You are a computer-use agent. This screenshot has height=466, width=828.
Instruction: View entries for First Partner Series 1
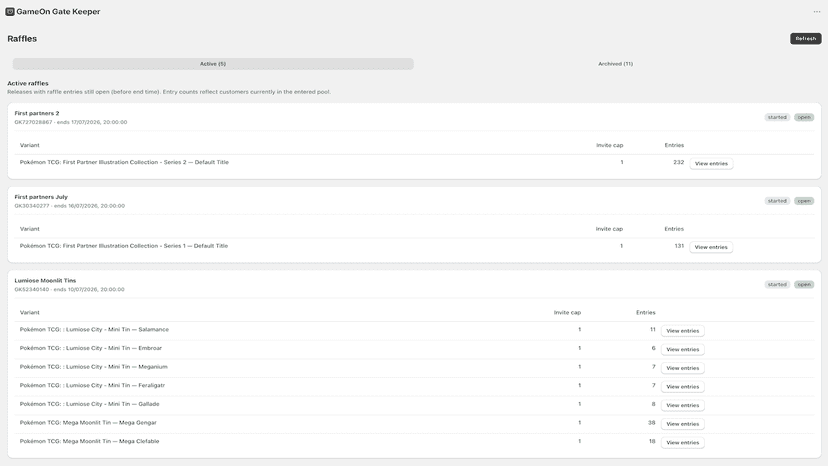pyautogui.click(x=711, y=247)
